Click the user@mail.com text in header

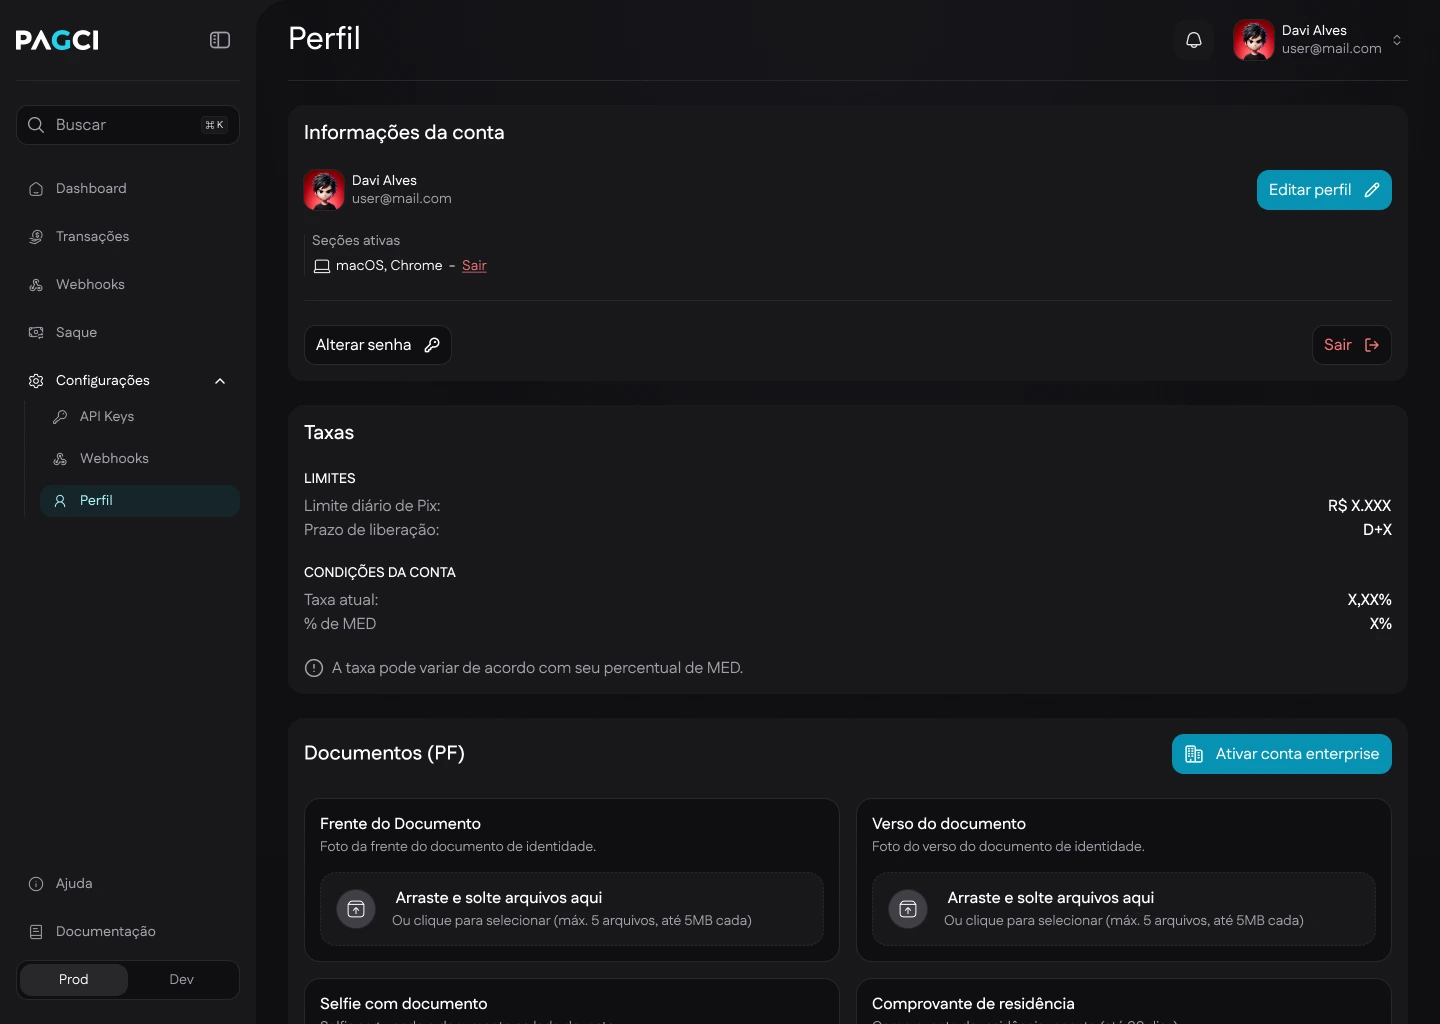coord(1332,48)
